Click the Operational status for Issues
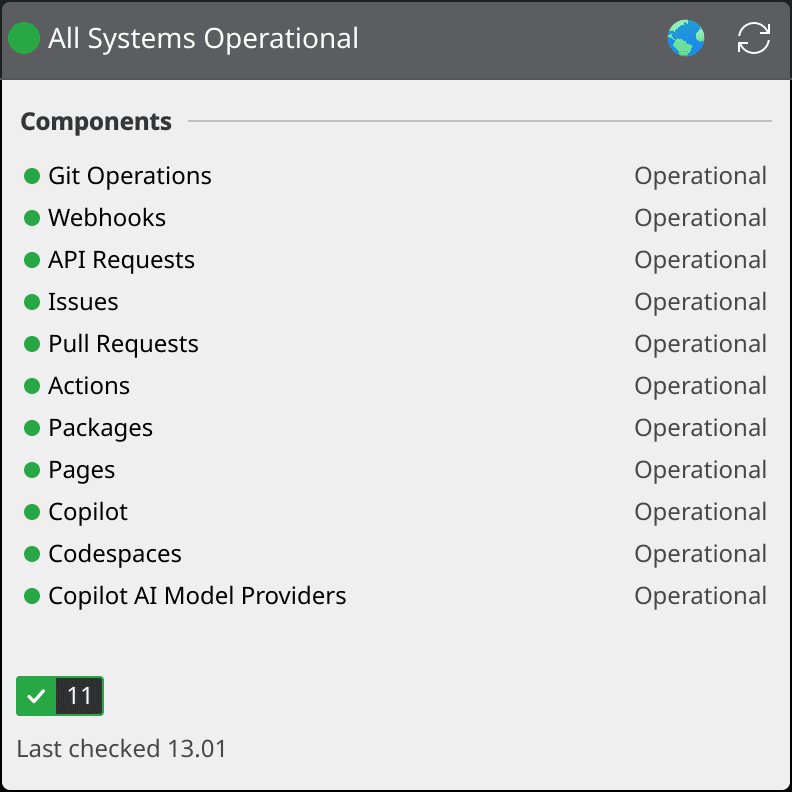 point(701,302)
